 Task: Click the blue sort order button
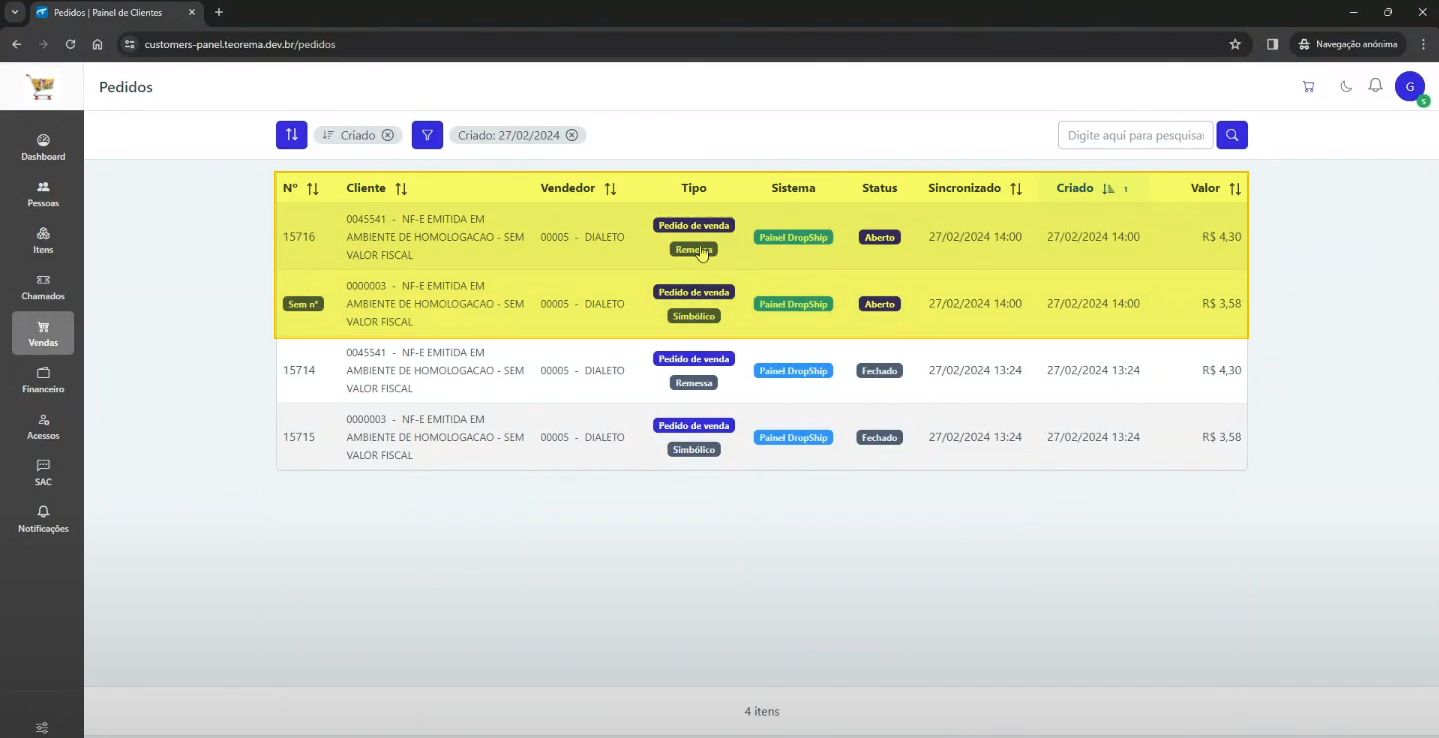292,135
